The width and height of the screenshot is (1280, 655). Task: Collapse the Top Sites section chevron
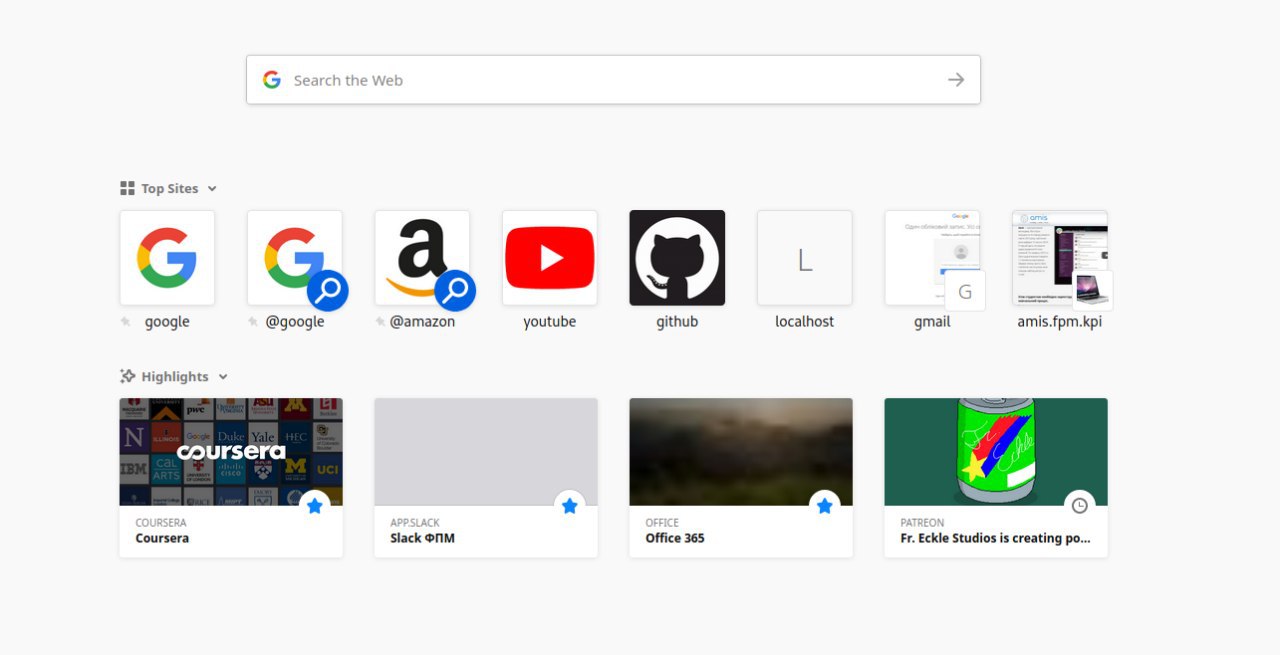pos(212,189)
